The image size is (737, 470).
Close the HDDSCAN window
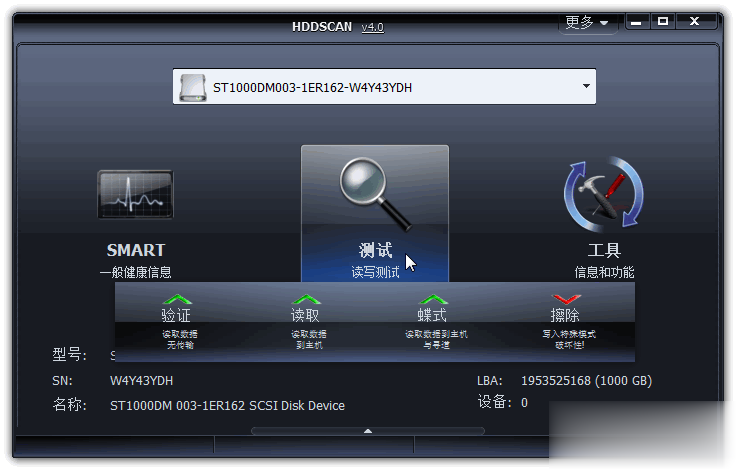[695, 22]
